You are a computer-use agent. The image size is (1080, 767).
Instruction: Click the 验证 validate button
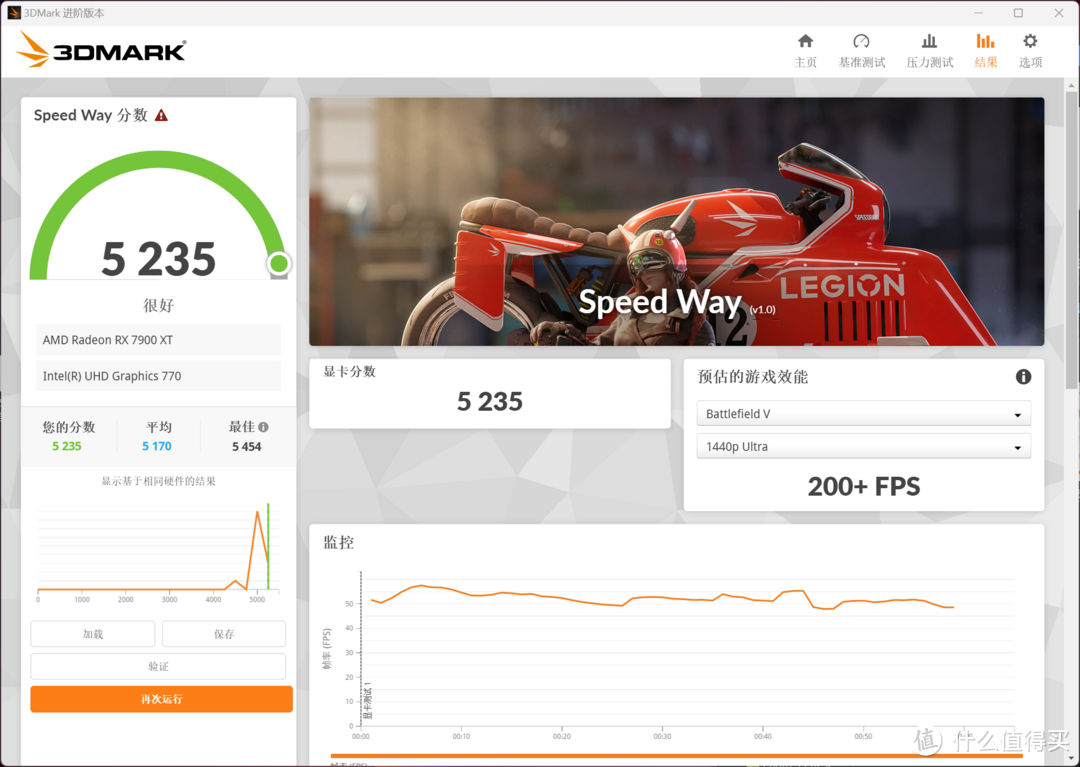coord(158,666)
